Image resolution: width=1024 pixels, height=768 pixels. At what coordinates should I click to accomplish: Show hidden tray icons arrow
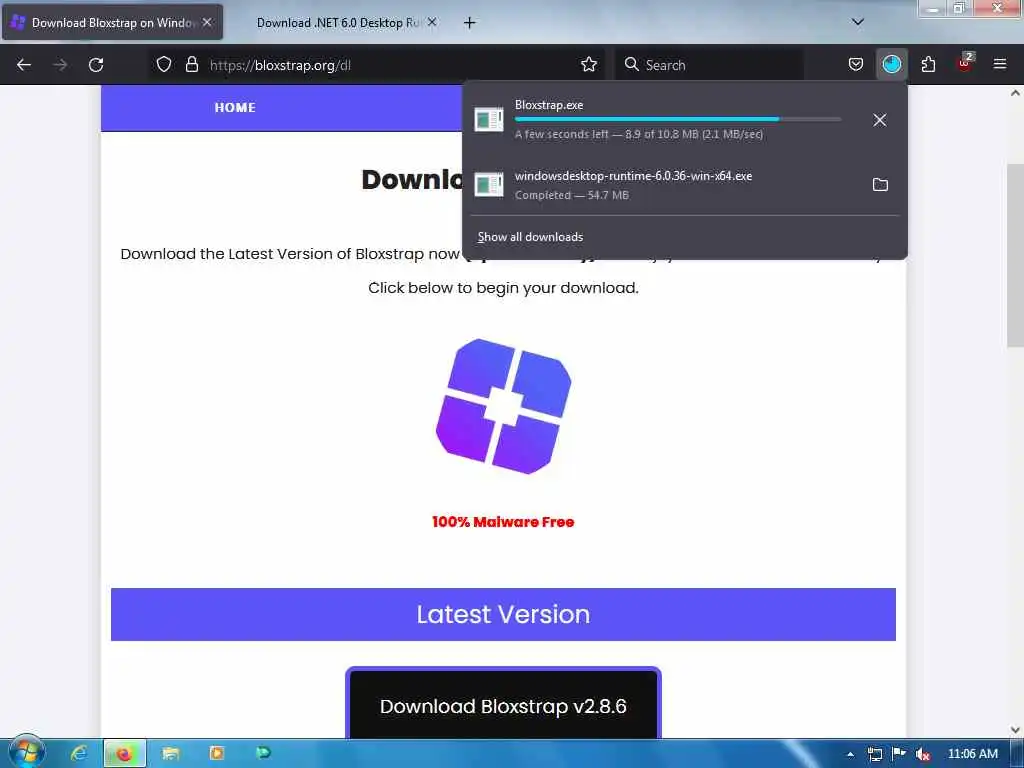click(850, 754)
